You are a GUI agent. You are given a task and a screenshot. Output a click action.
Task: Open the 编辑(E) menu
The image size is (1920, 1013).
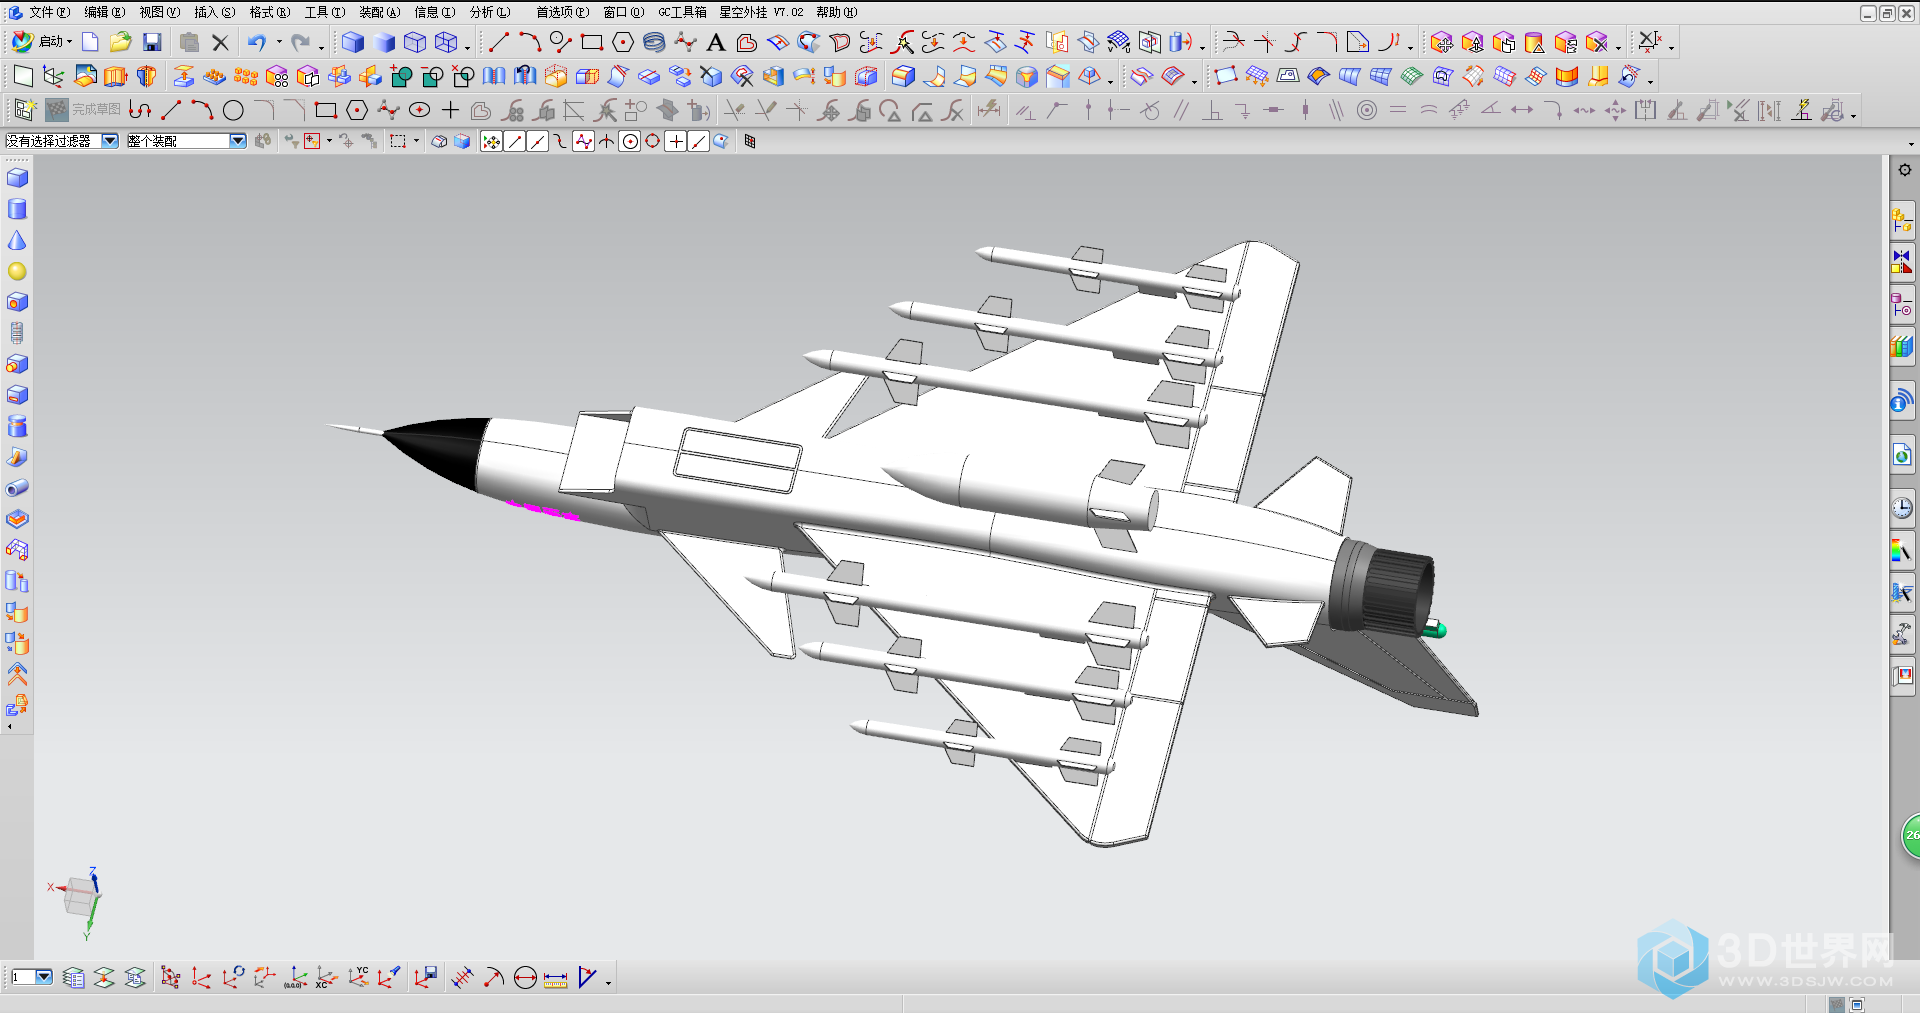pos(104,12)
